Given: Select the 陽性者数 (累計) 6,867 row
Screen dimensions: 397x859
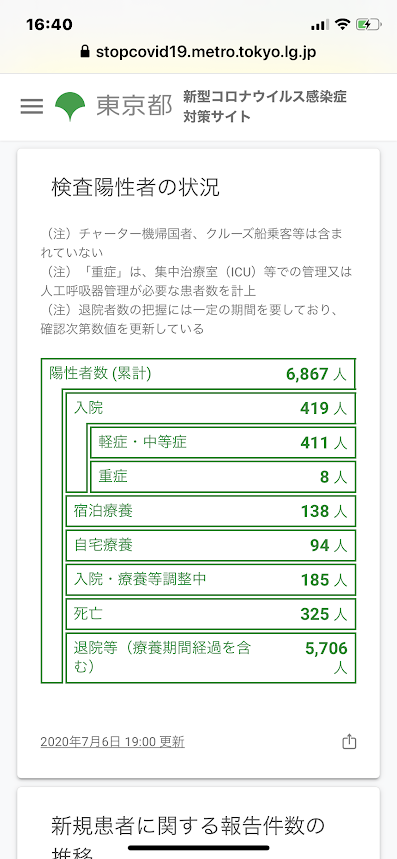Looking at the screenshot, I should (199, 374).
